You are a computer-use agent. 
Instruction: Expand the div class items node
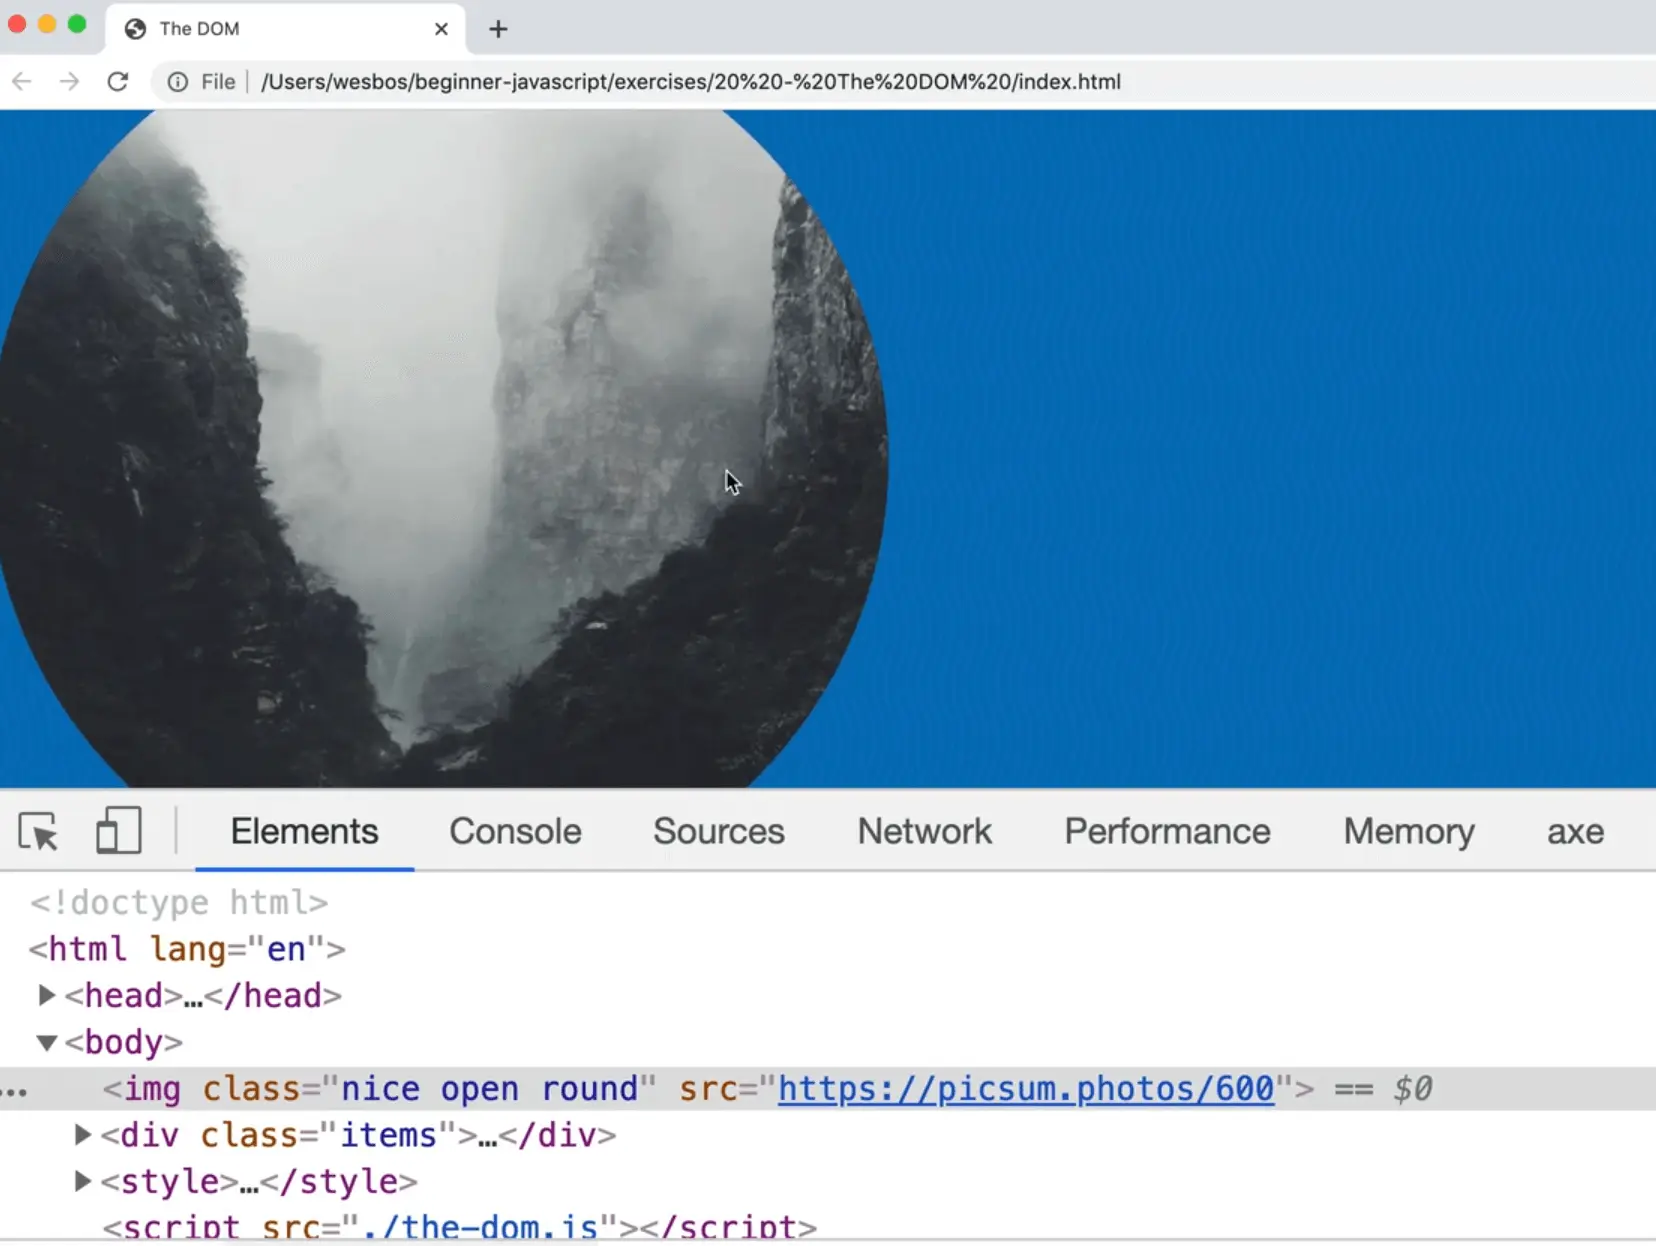click(x=83, y=1135)
